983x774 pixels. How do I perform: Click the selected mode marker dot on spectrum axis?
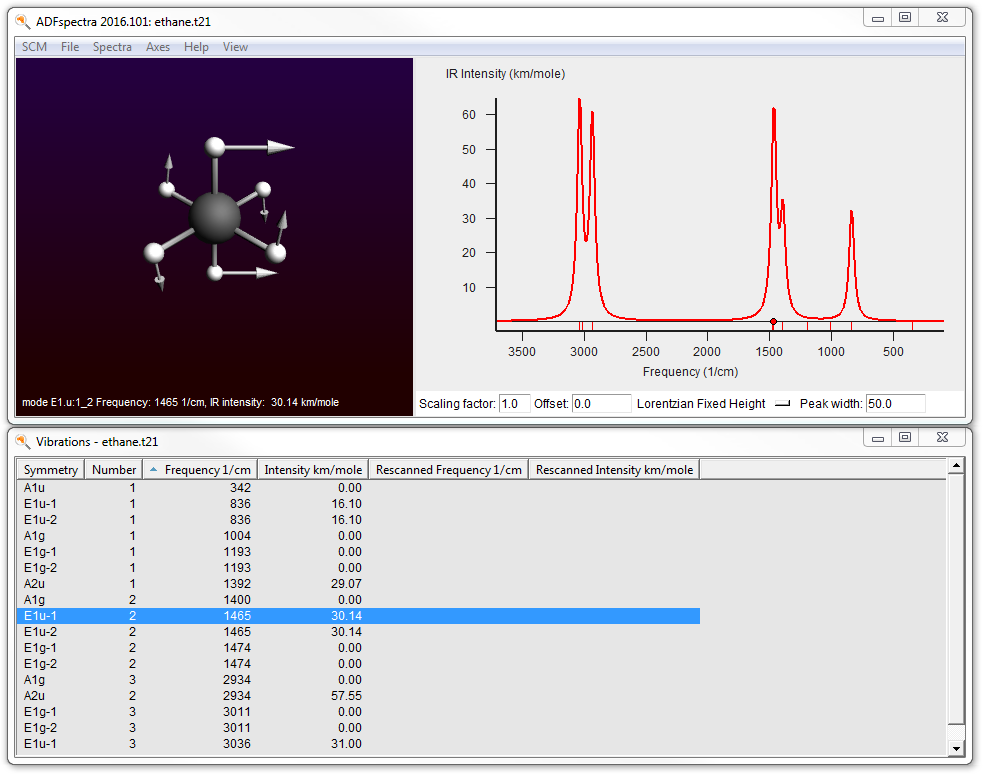(774, 322)
